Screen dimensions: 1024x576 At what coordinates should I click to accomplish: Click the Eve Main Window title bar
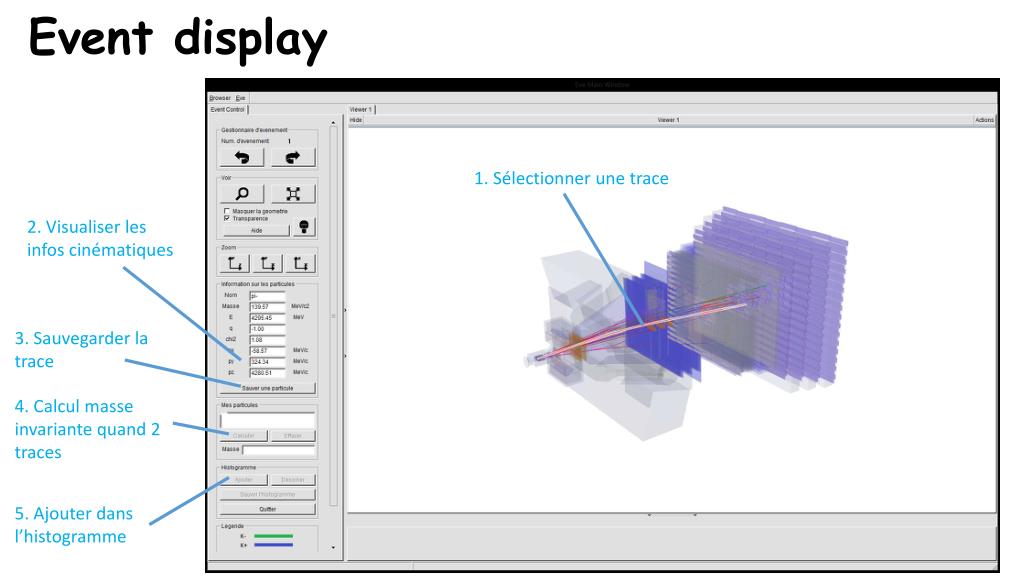[x=601, y=85]
